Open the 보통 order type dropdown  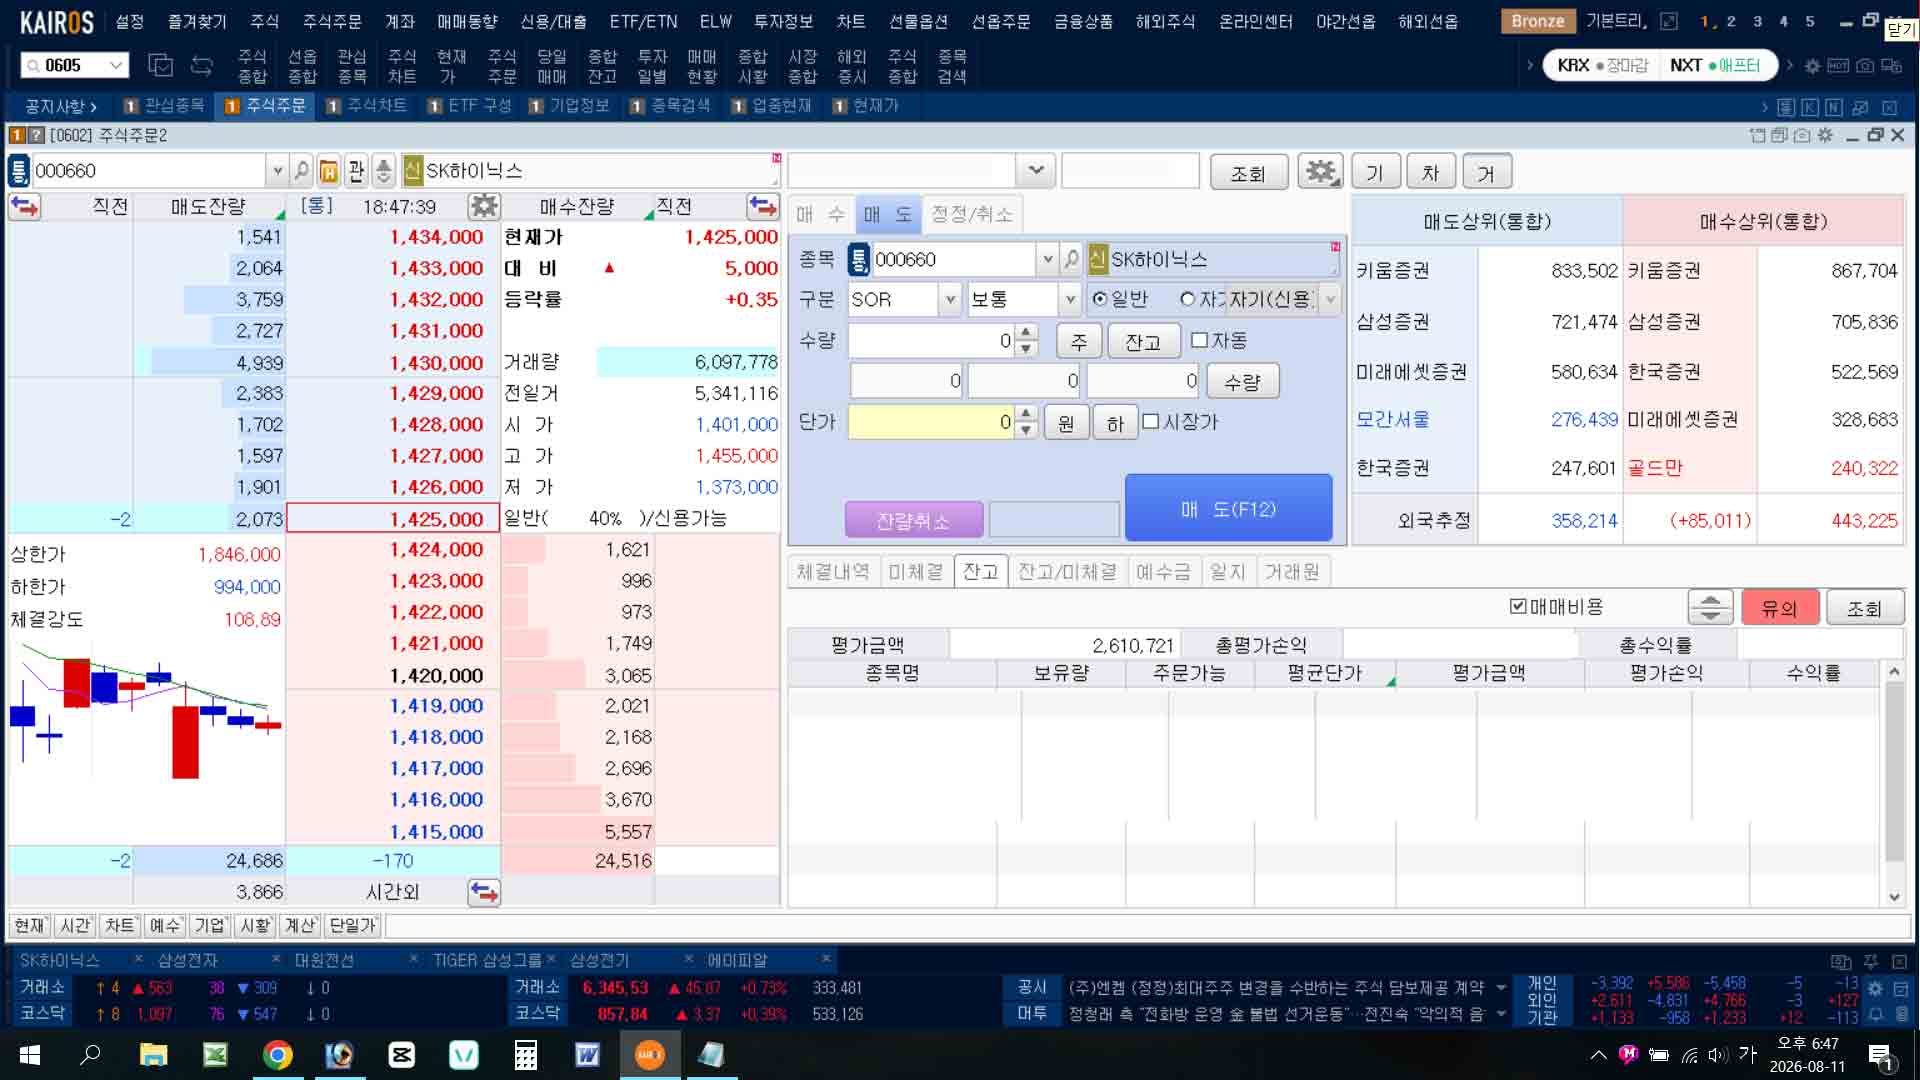click(1070, 299)
